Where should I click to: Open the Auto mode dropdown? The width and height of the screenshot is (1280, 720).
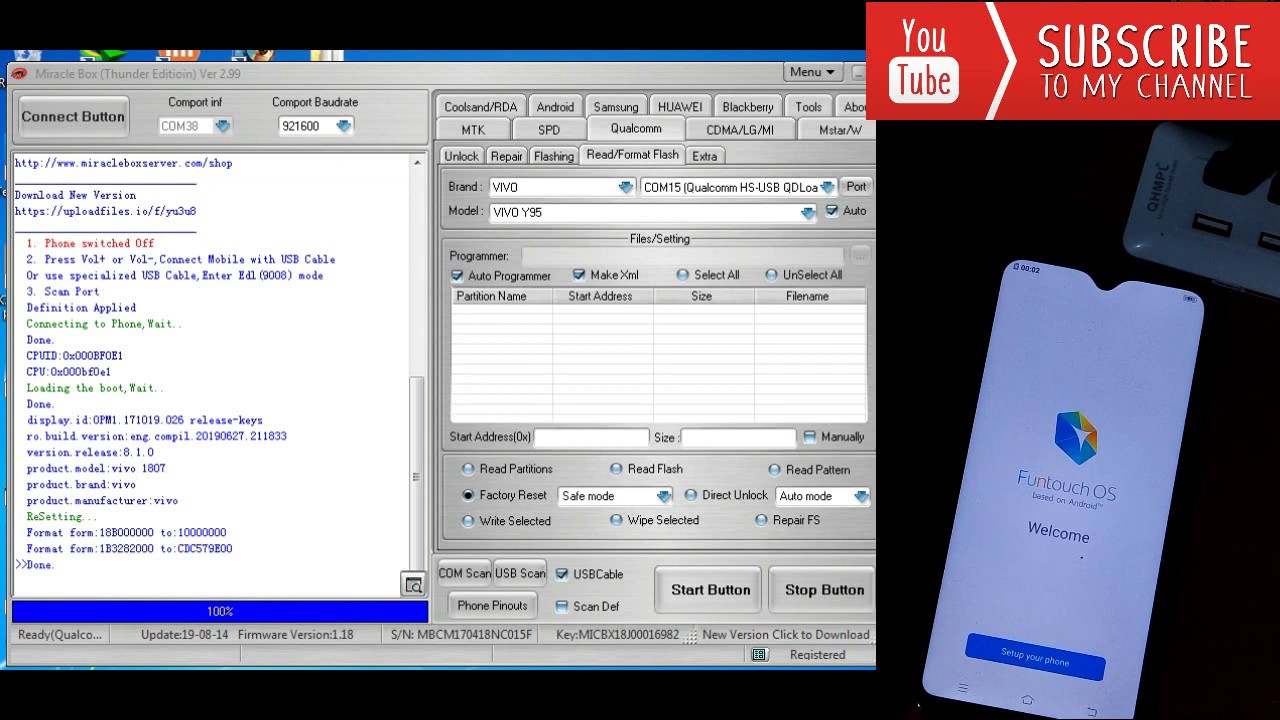point(862,496)
